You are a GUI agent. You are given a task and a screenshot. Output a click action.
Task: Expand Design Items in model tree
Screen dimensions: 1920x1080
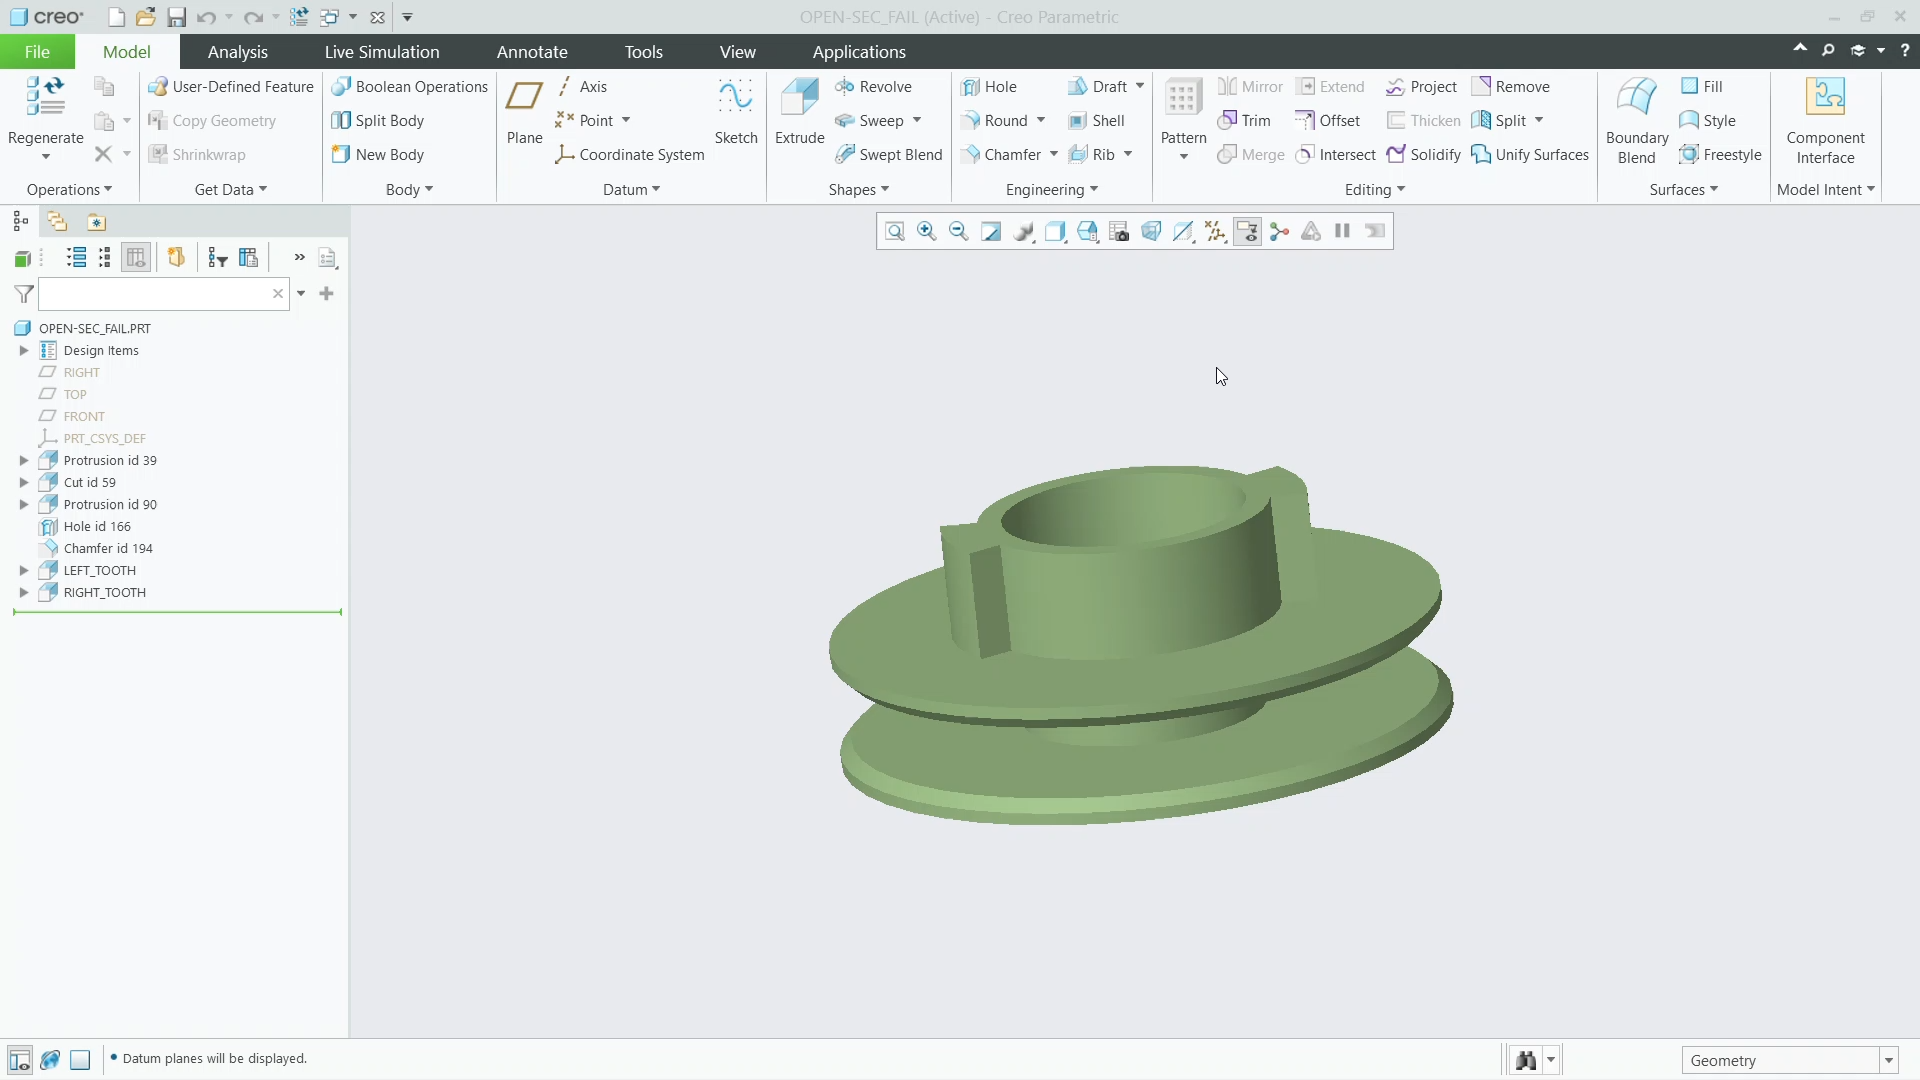24,351
